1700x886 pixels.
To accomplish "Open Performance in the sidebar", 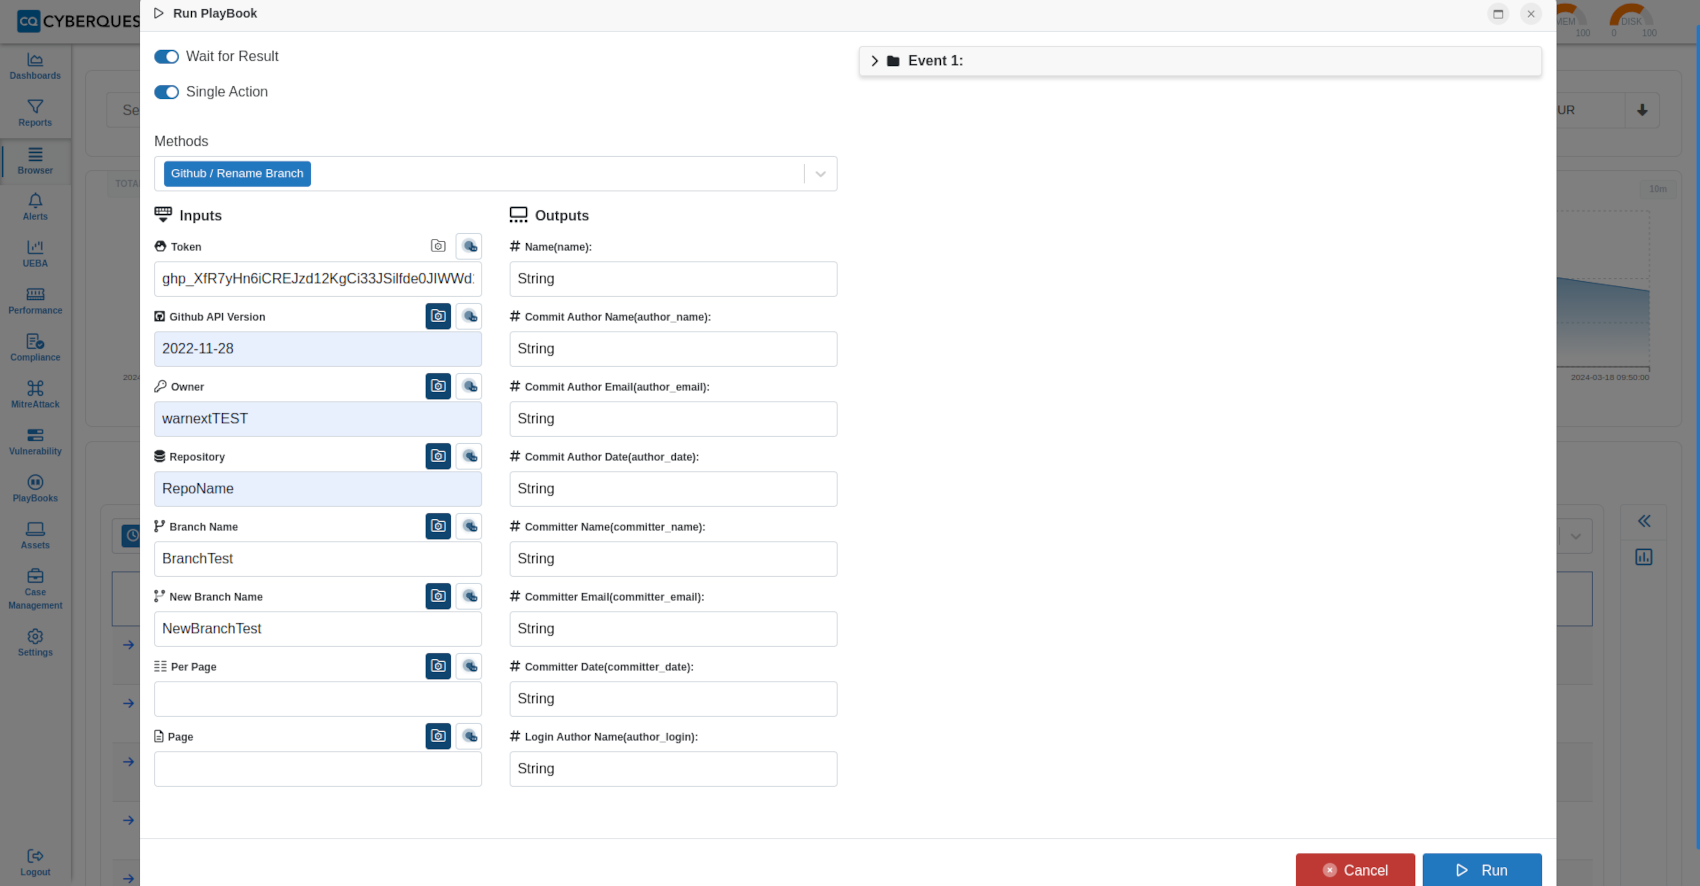I will click(x=35, y=301).
